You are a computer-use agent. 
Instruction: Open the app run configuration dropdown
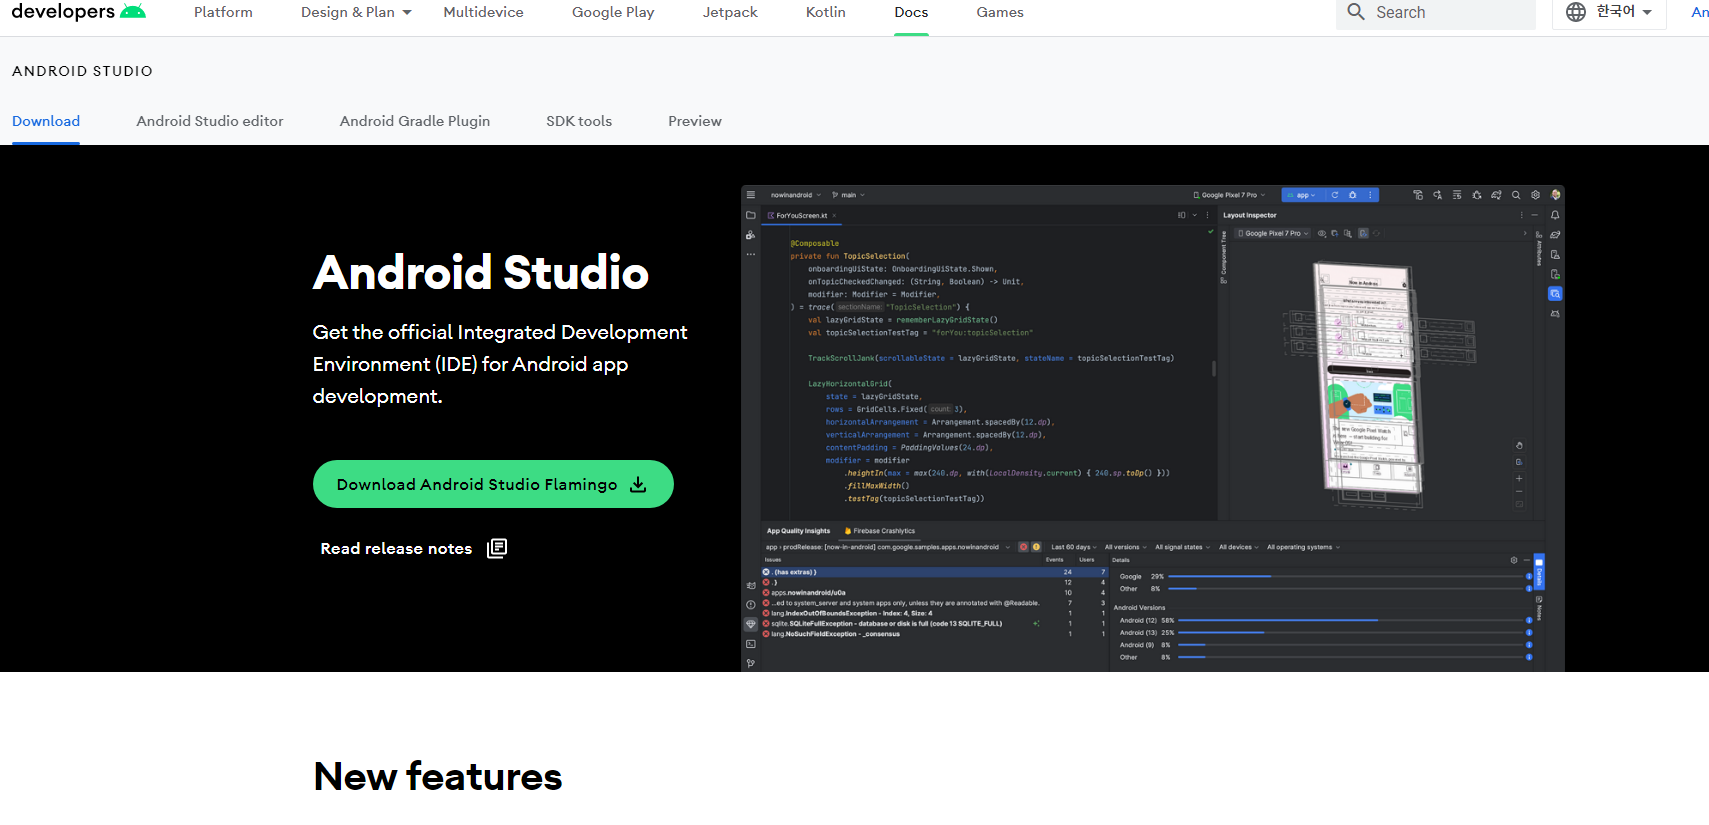(x=1302, y=195)
